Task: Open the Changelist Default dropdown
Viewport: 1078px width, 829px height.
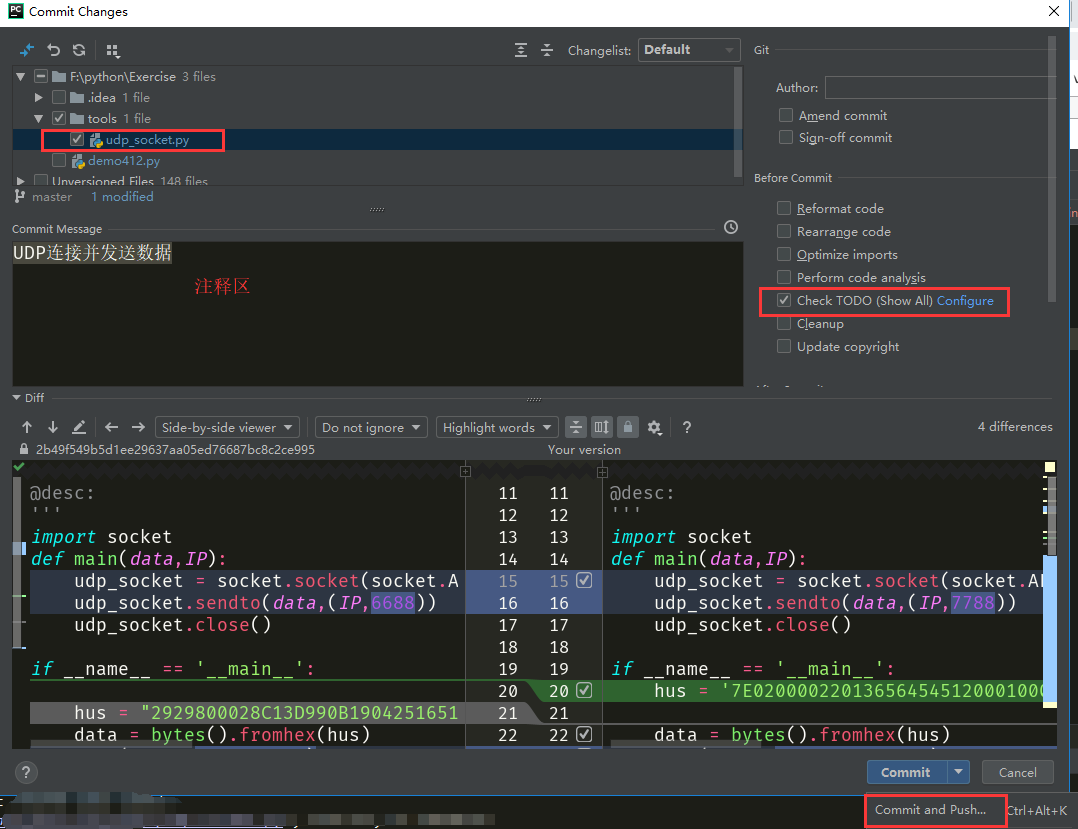Action: (689, 49)
